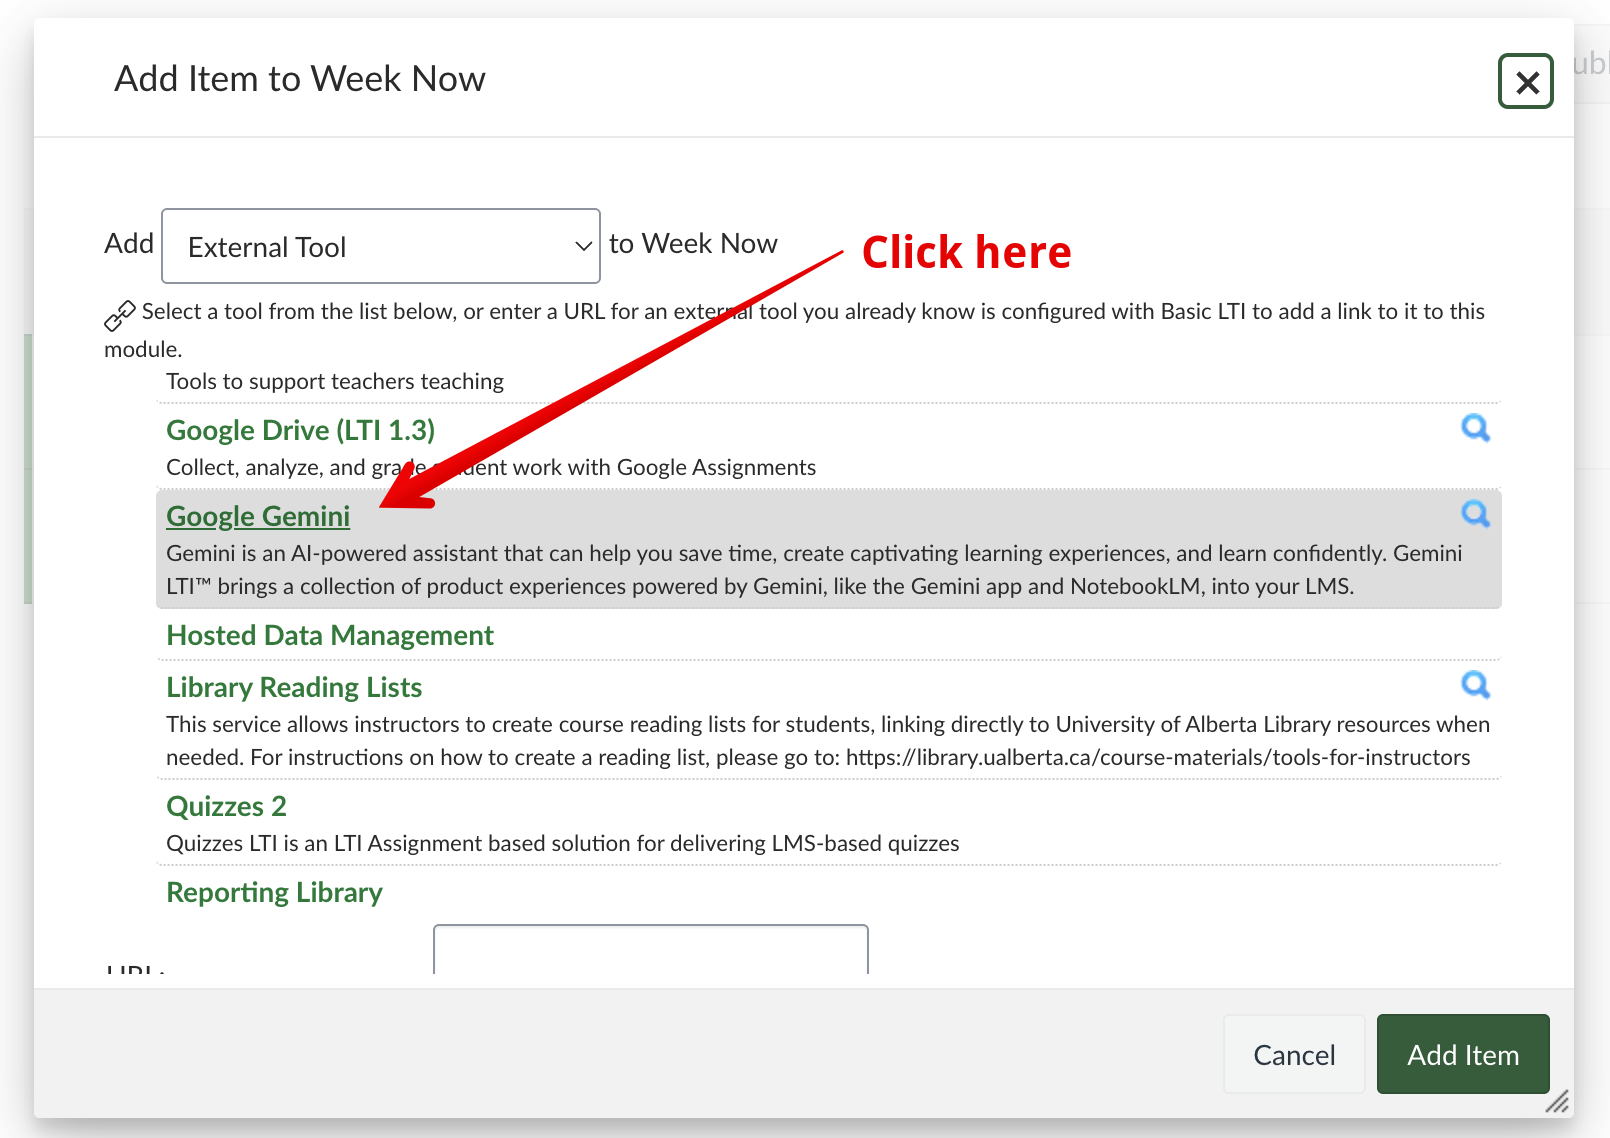Click the Google Assignments description line

coord(490,468)
